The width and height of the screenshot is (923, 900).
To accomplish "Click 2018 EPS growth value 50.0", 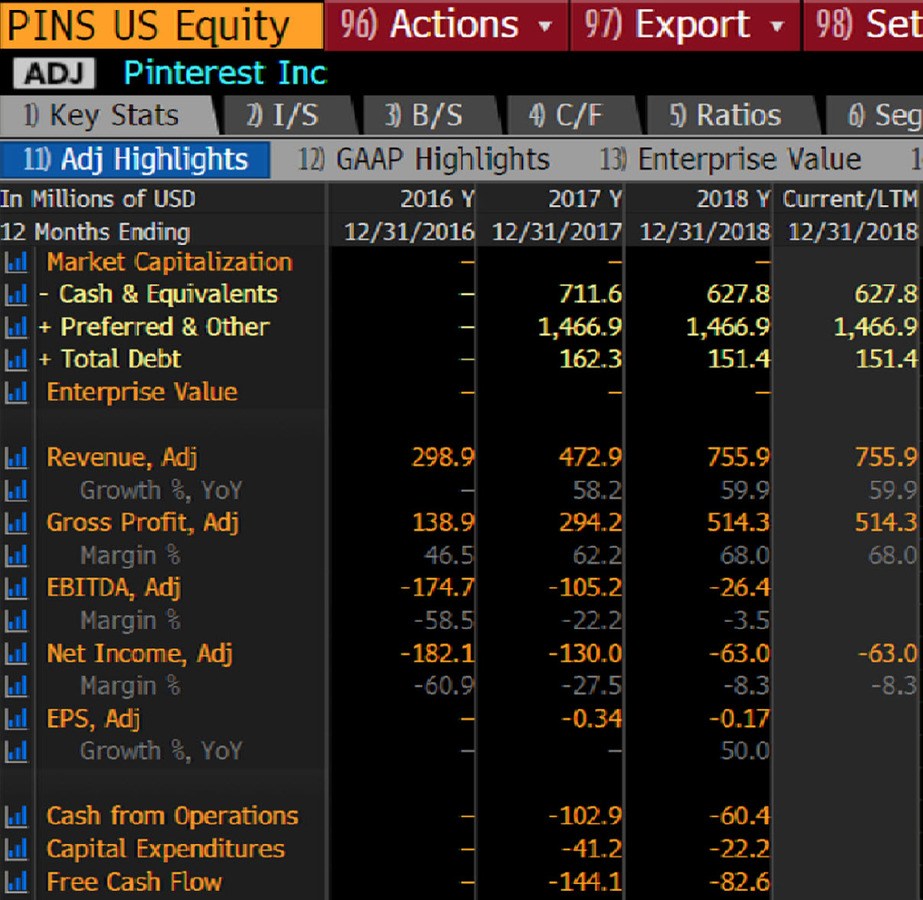I will click(x=745, y=751).
